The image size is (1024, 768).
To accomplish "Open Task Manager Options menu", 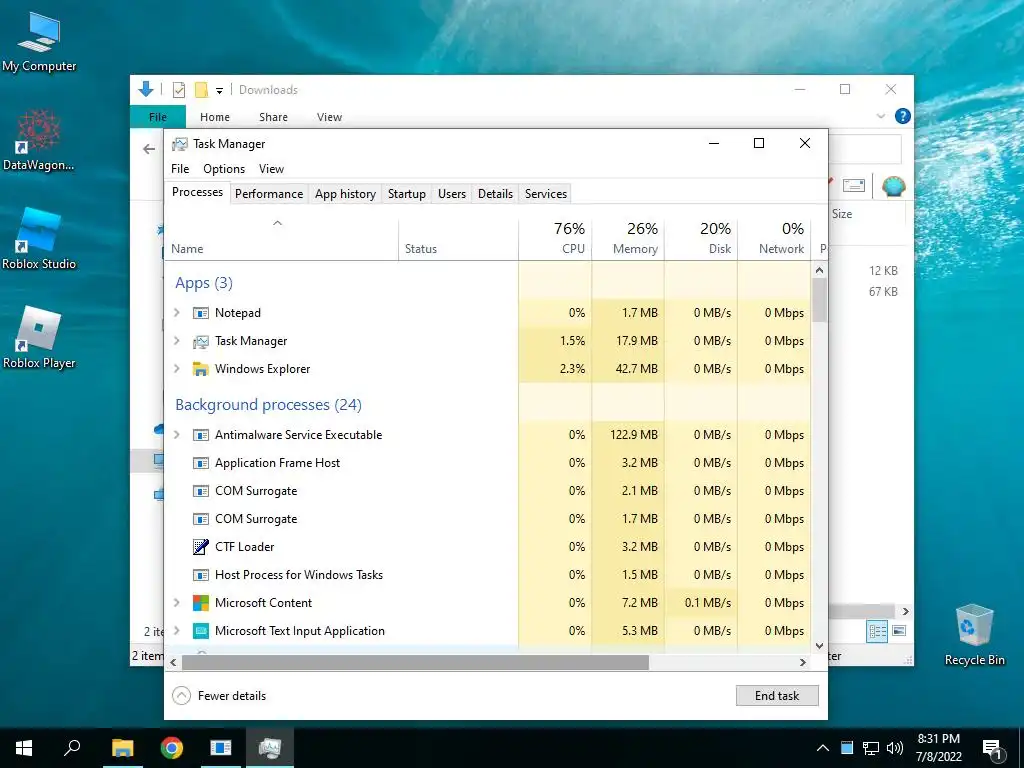I will (x=224, y=168).
